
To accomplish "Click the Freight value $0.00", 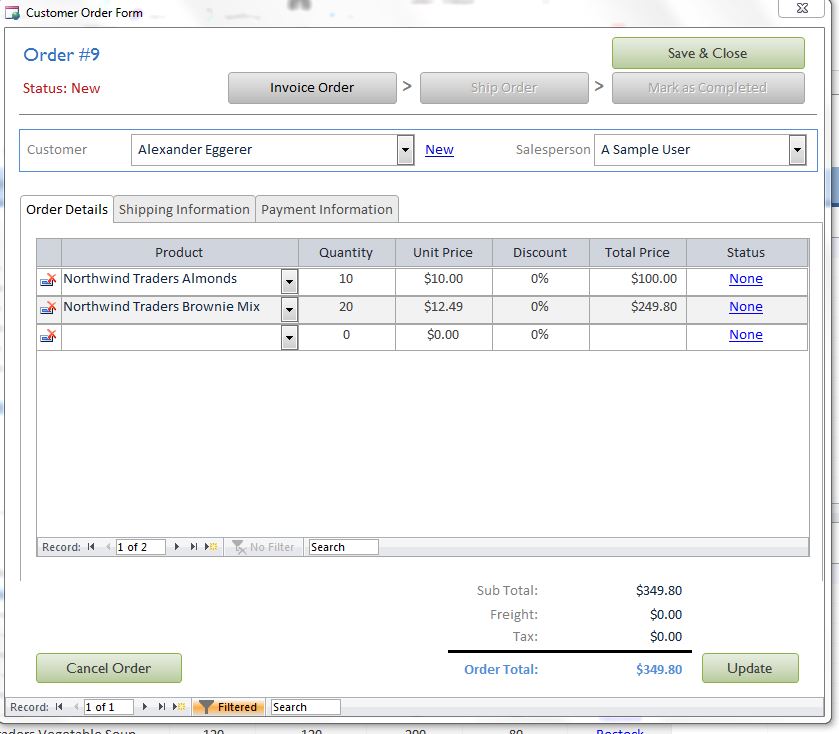I will 666,614.
